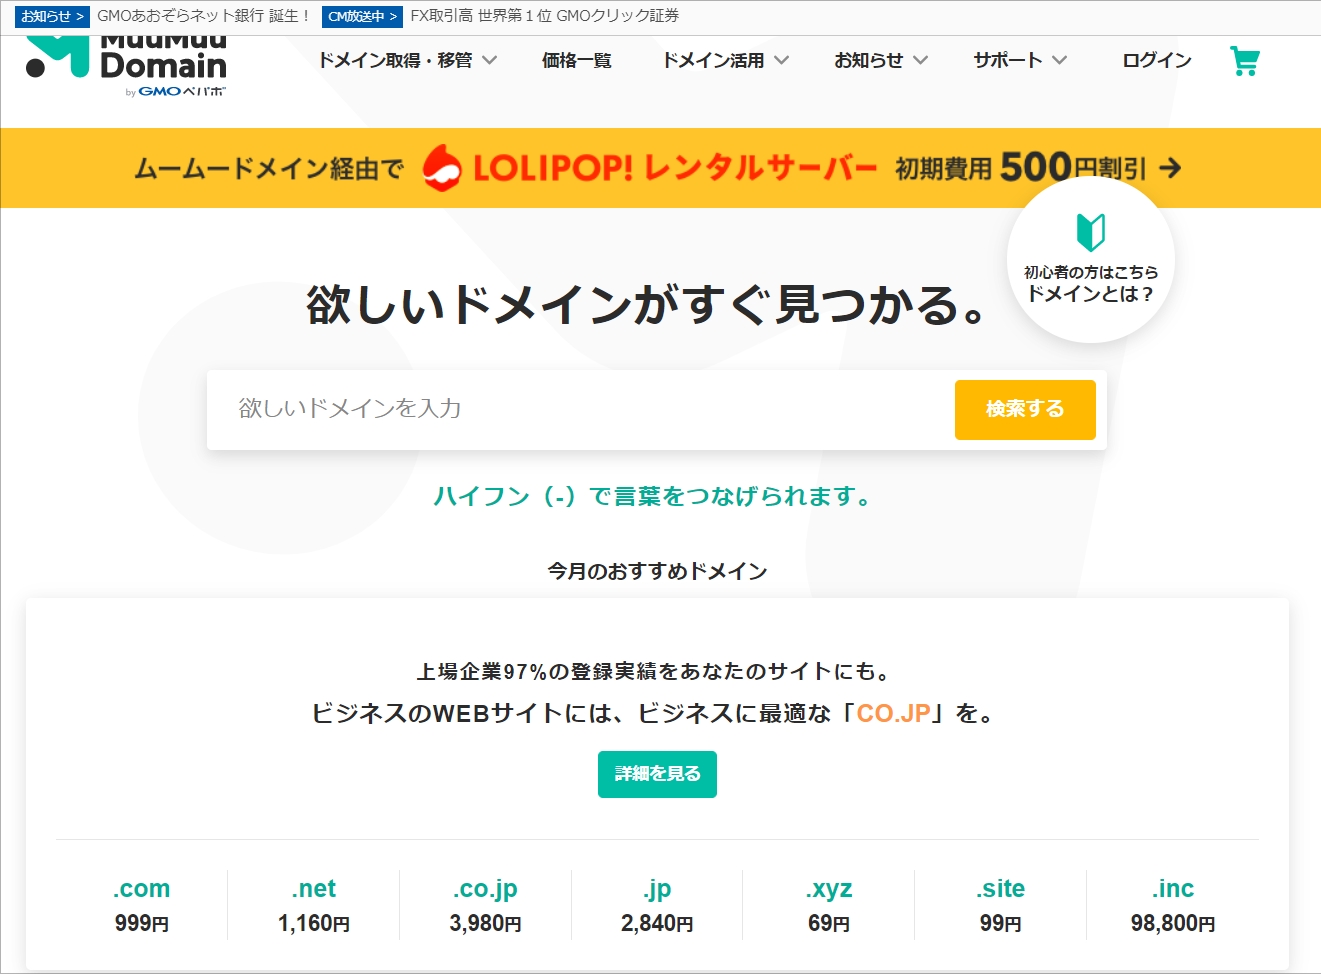This screenshot has width=1321, height=974.
Task: Open the GMOあおぞらネット銀行 誕生 link
Action: (x=204, y=16)
